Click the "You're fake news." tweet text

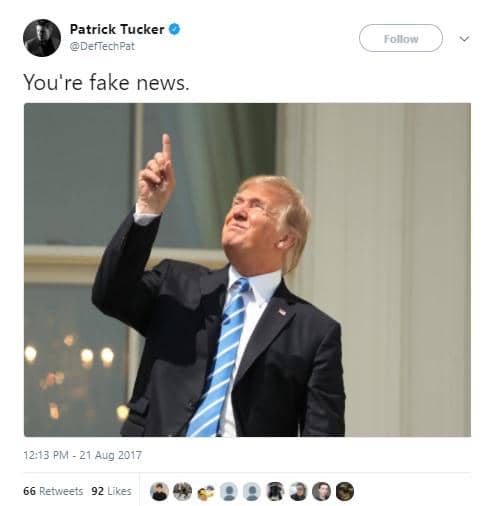106,82
